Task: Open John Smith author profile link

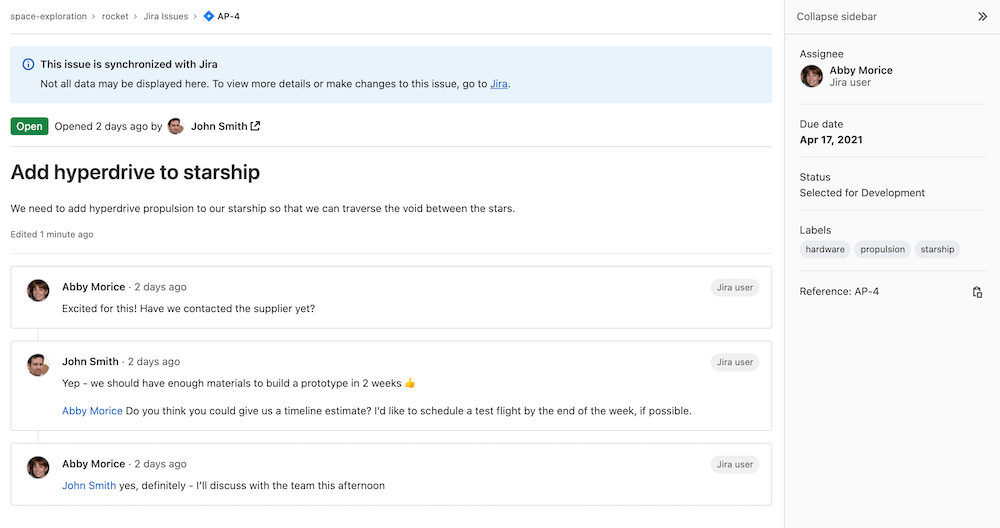Action: (x=219, y=127)
